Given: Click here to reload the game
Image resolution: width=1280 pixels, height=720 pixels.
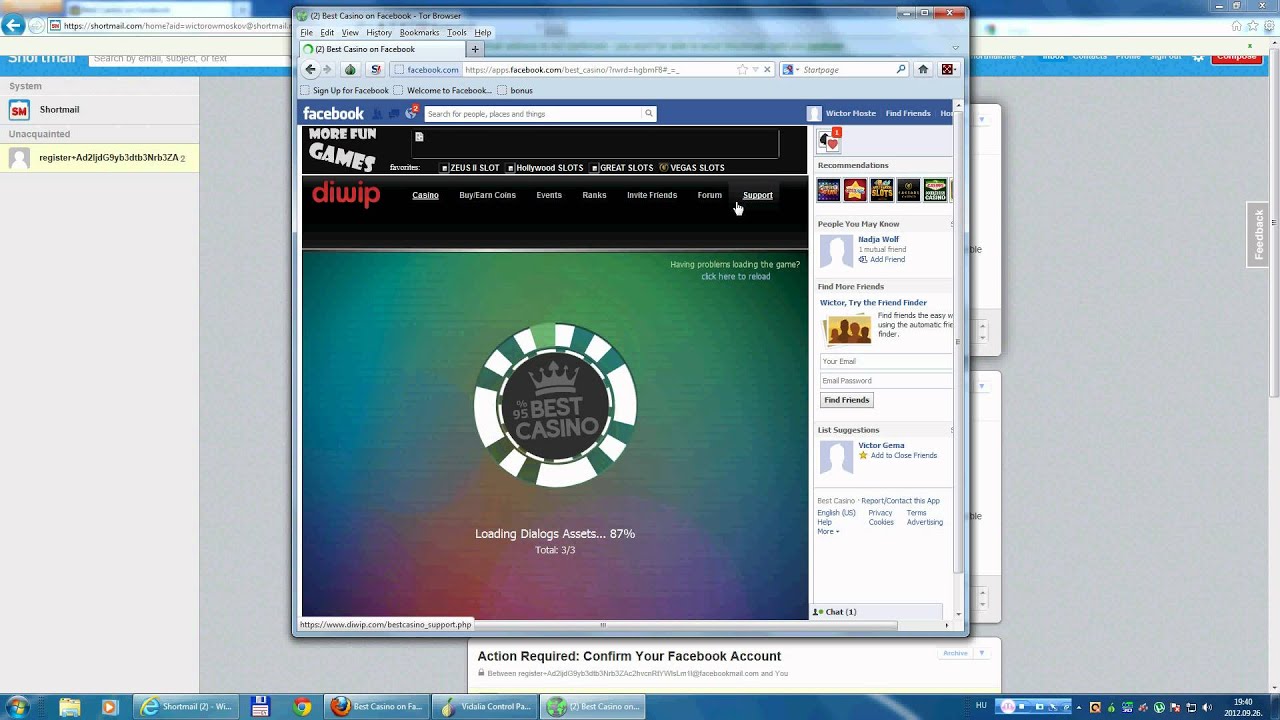Looking at the screenshot, I should coord(735,277).
